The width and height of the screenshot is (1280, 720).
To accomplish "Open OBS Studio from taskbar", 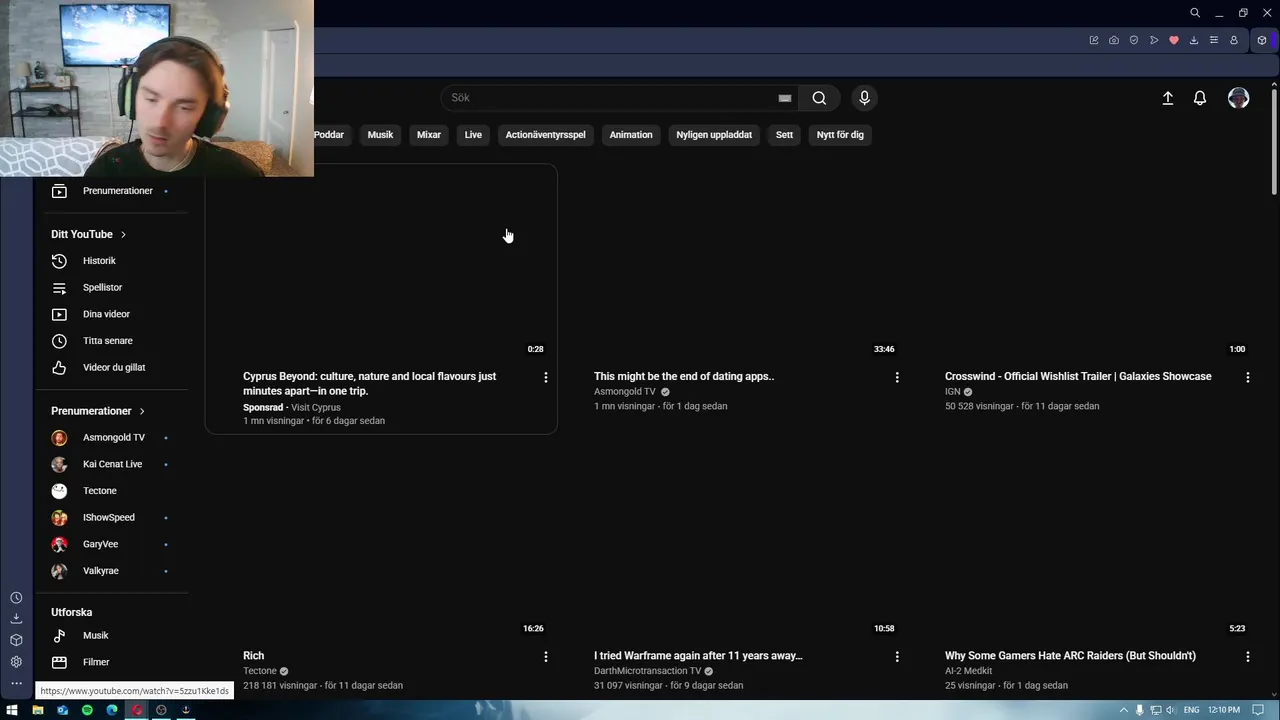I will (161, 710).
